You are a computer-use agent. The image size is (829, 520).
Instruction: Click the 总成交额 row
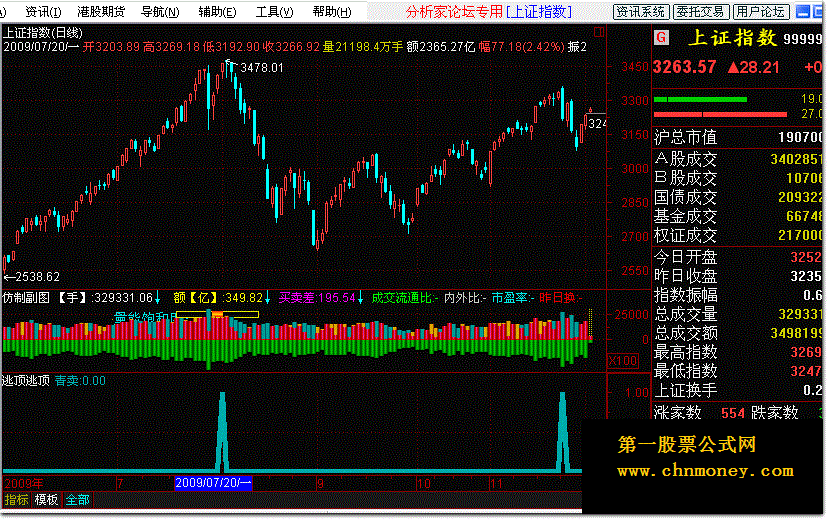coord(739,333)
